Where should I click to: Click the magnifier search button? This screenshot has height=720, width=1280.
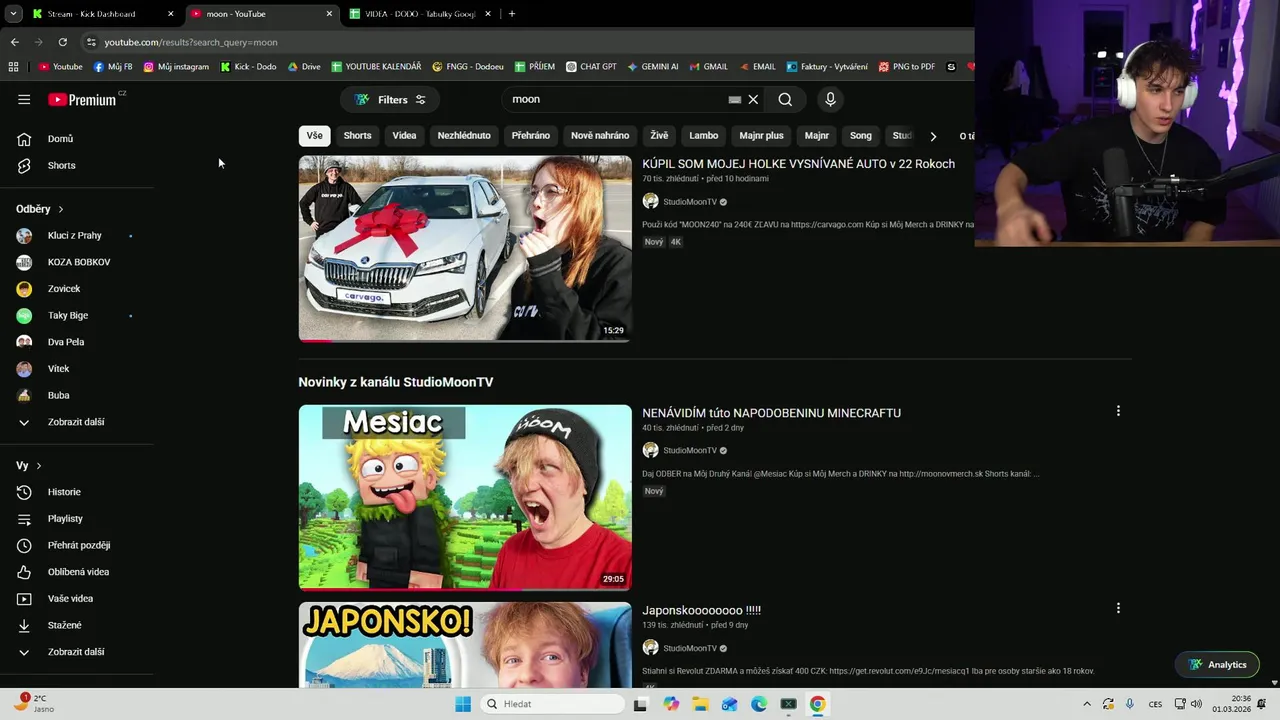tap(785, 99)
